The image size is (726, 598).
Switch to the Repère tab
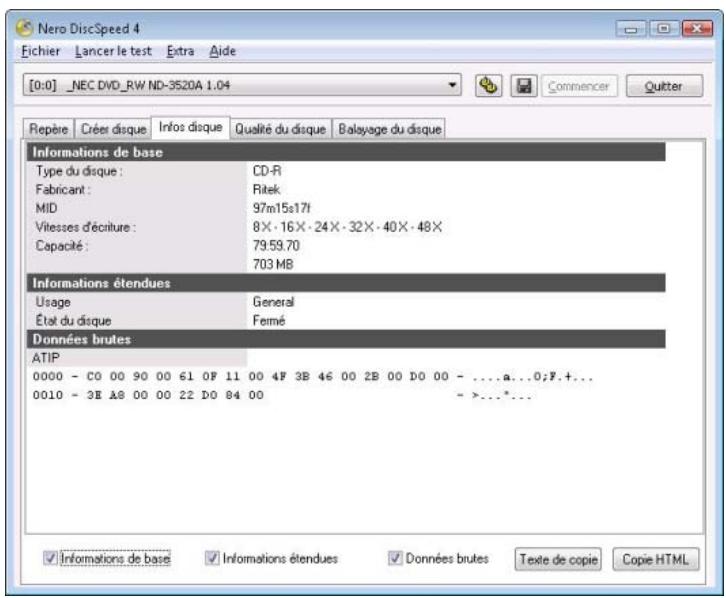(48, 129)
